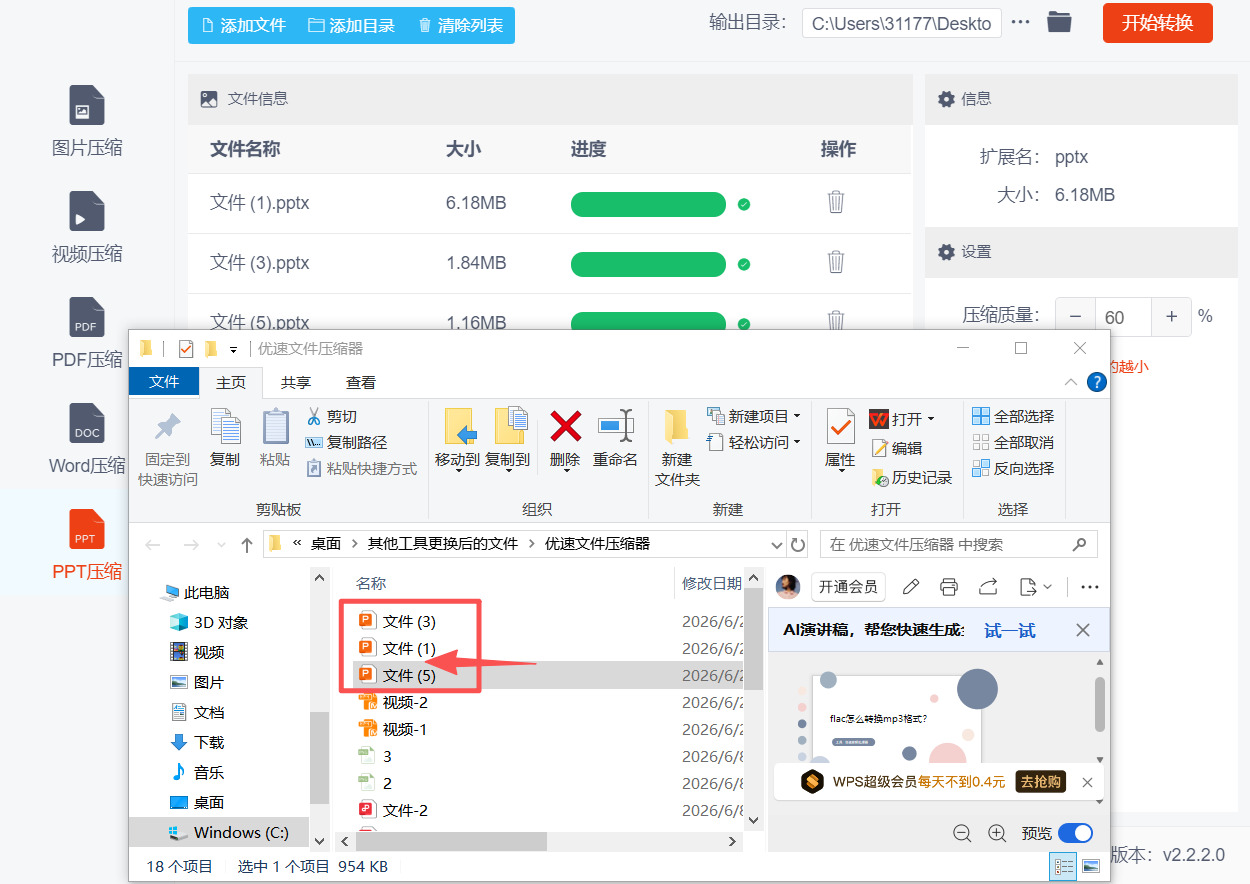1250x884 pixels.
Task: Switch to the 查看 ribbon tab
Action: (361, 382)
